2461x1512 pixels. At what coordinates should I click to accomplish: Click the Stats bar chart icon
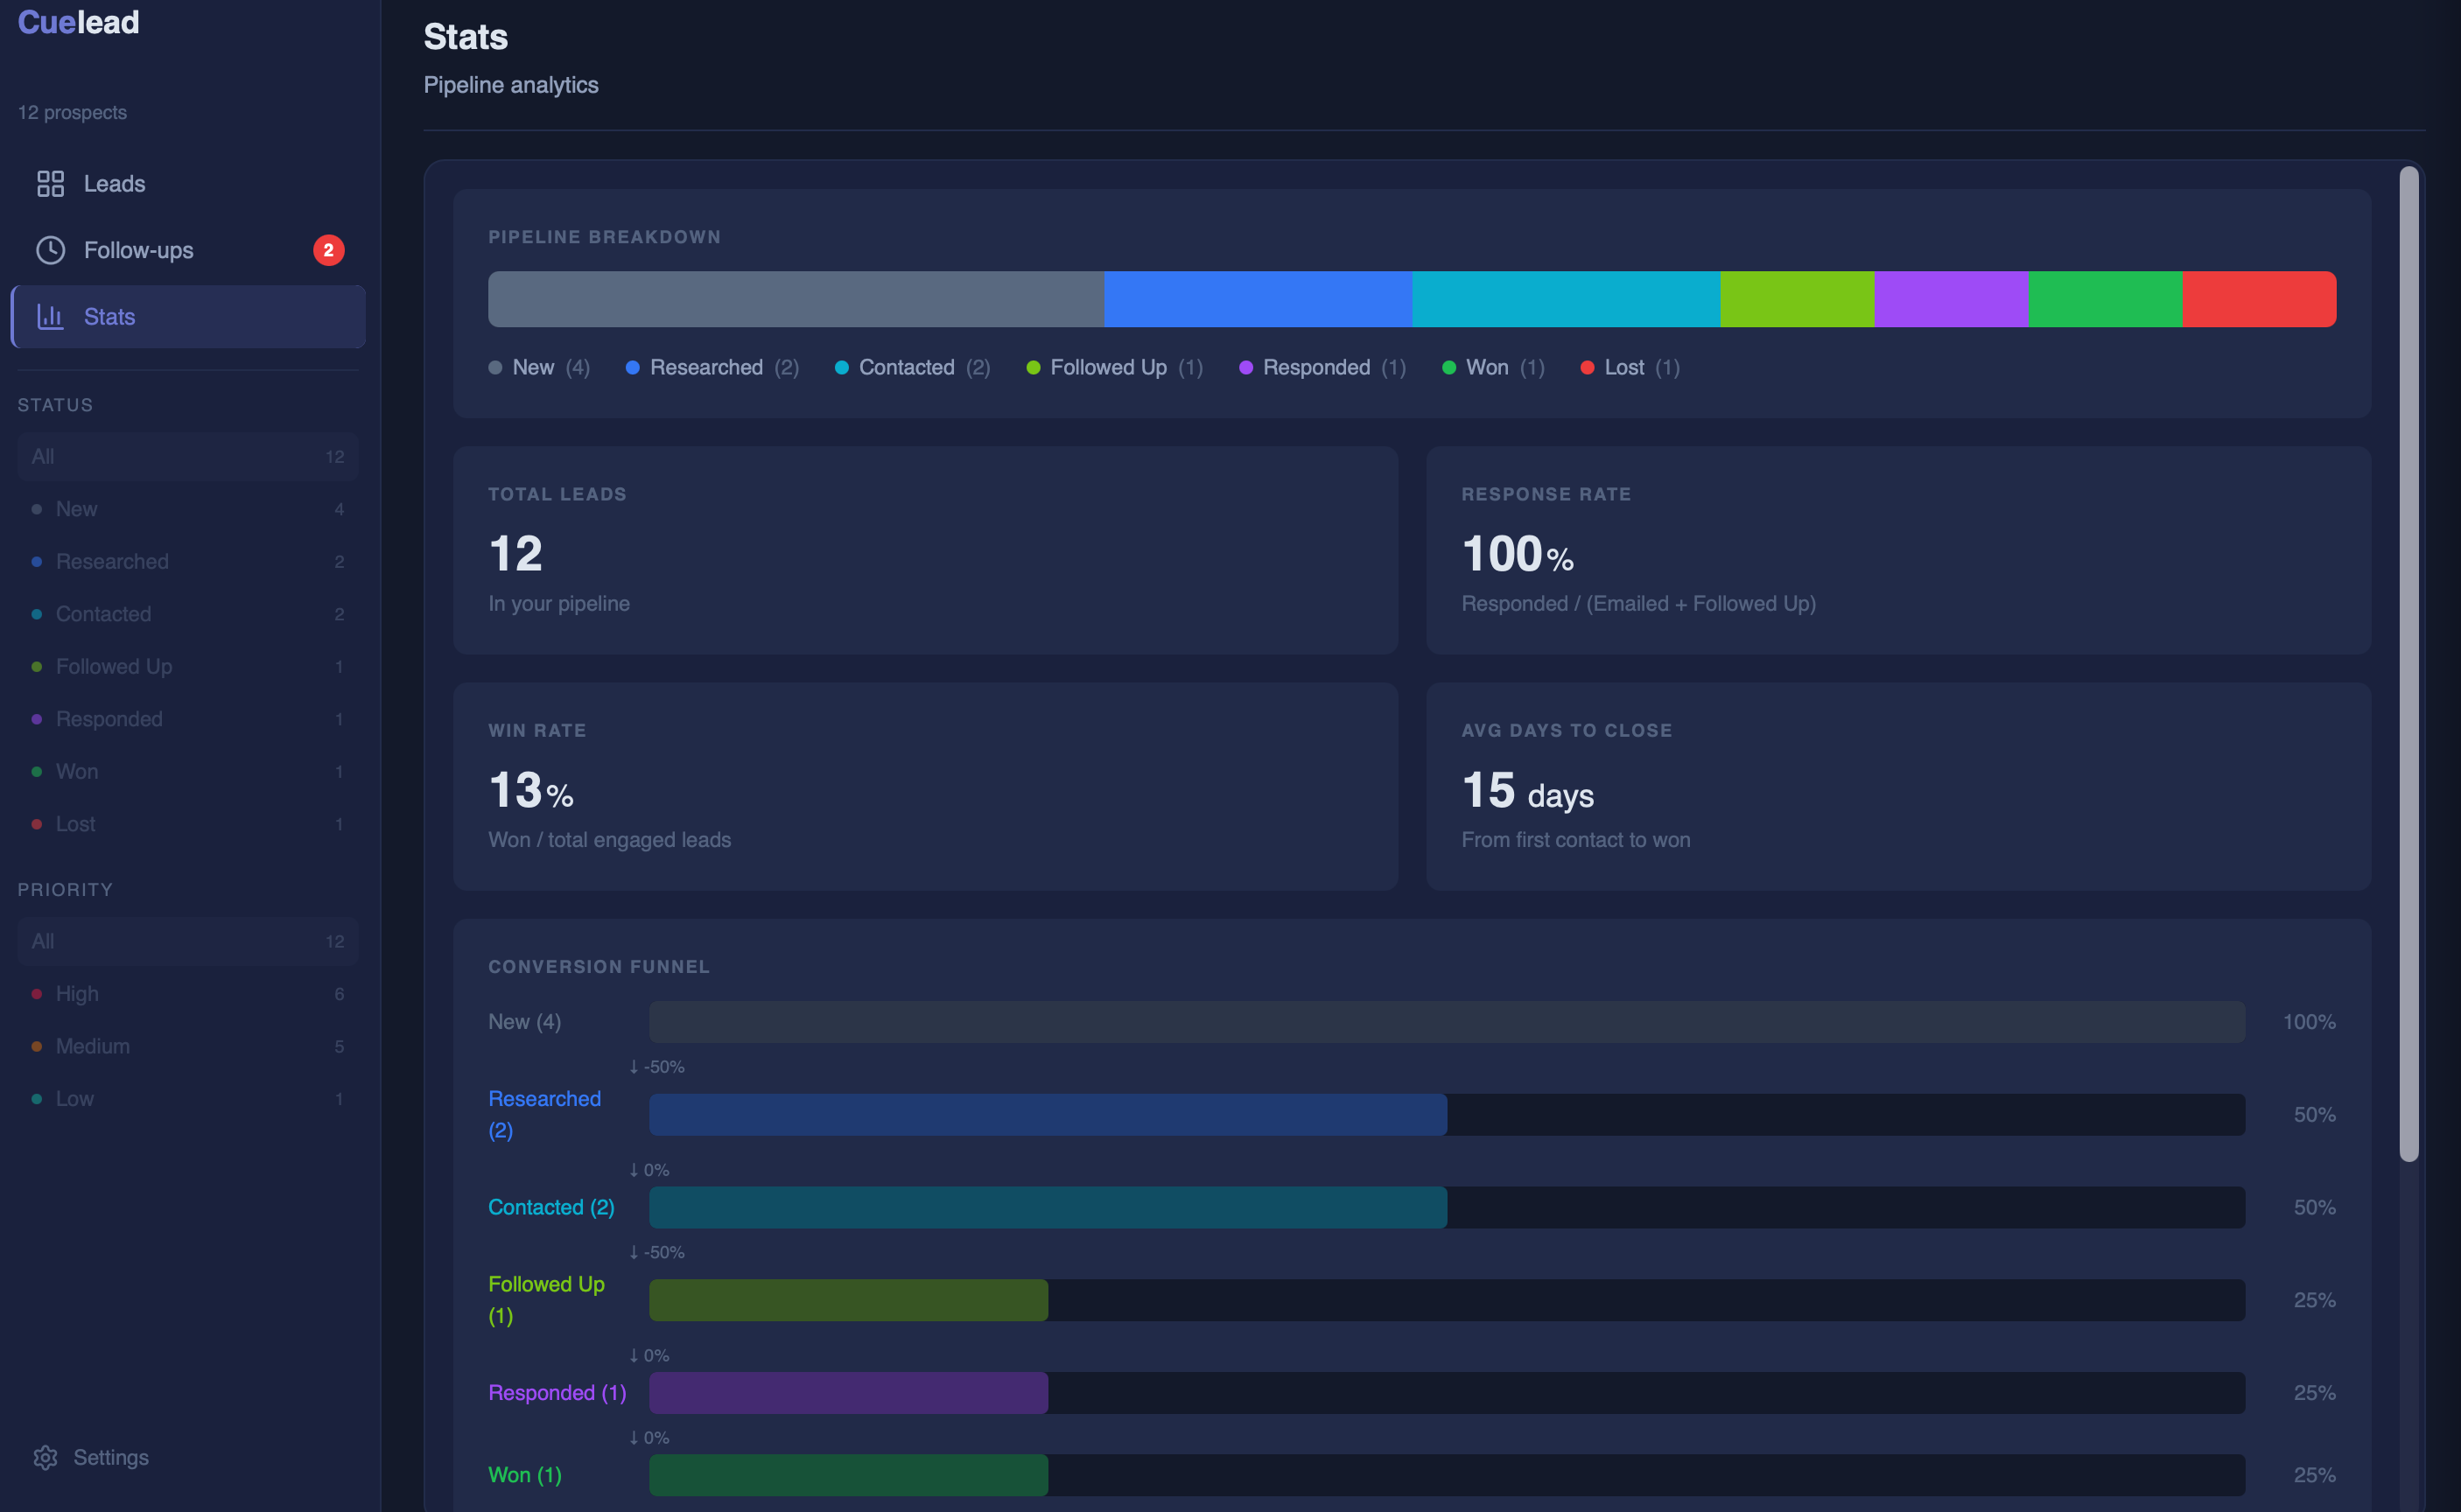point(50,317)
